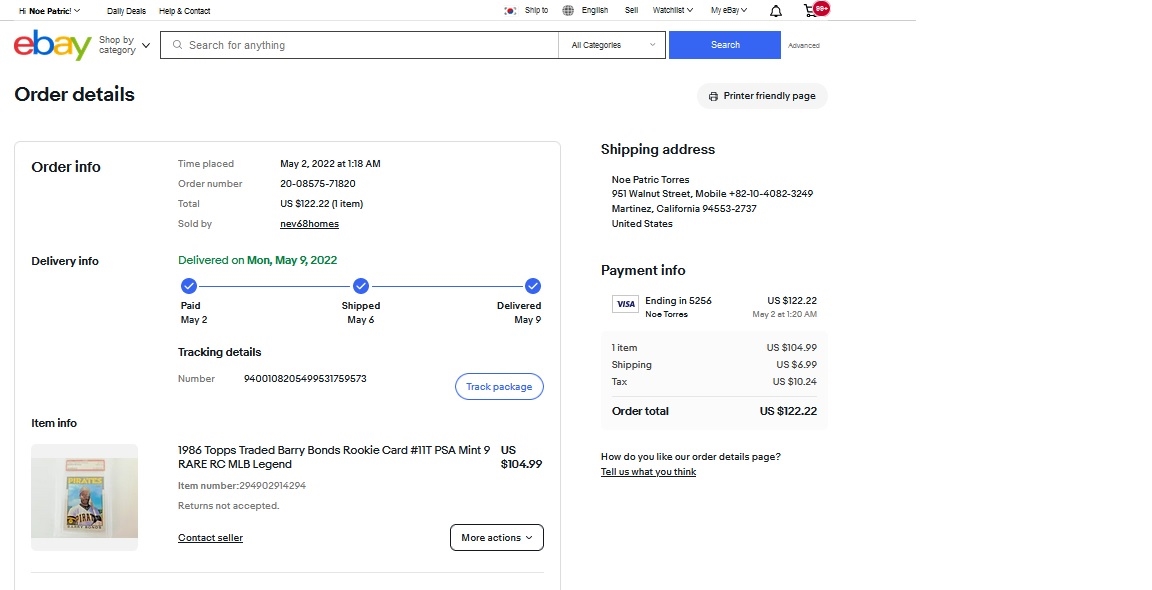Open the All Categories dropdown
Viewport: 1152px width, 590px height.
tap(612, 45)
